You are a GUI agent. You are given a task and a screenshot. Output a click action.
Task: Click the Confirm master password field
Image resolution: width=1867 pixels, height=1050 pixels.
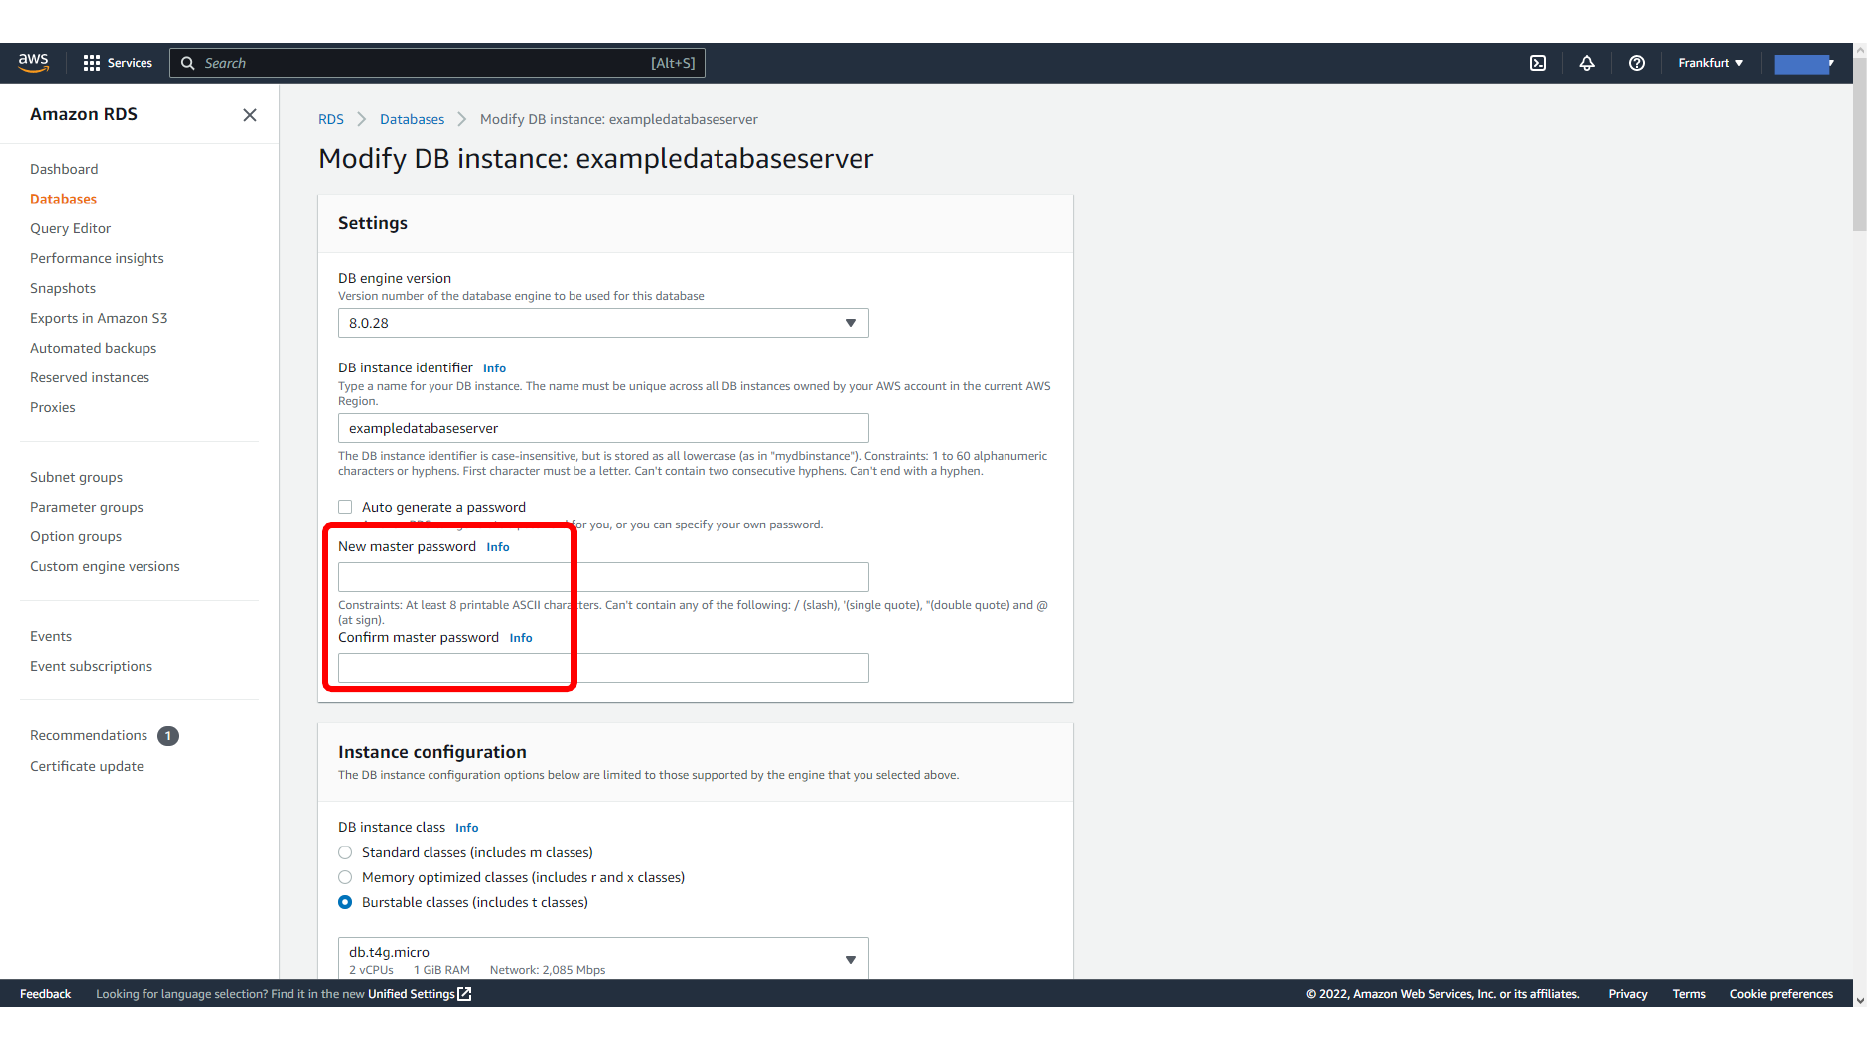603,668
